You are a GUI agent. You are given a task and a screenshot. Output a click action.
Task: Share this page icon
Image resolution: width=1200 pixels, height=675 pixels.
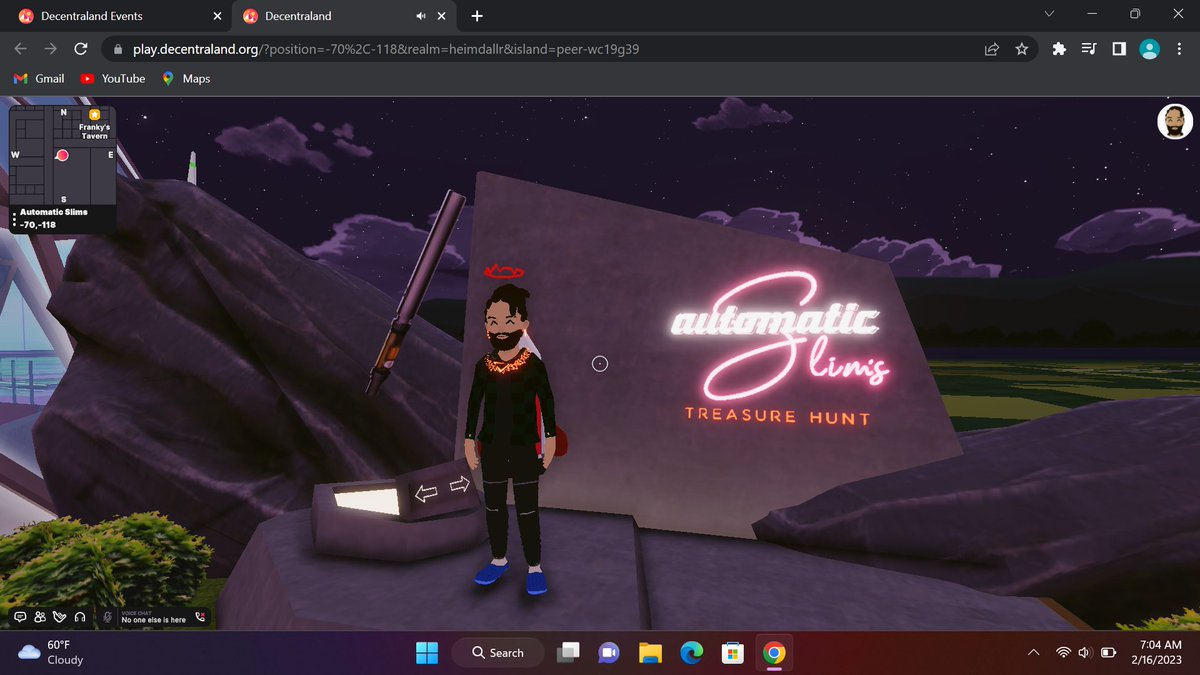click(x=992, y=48)
